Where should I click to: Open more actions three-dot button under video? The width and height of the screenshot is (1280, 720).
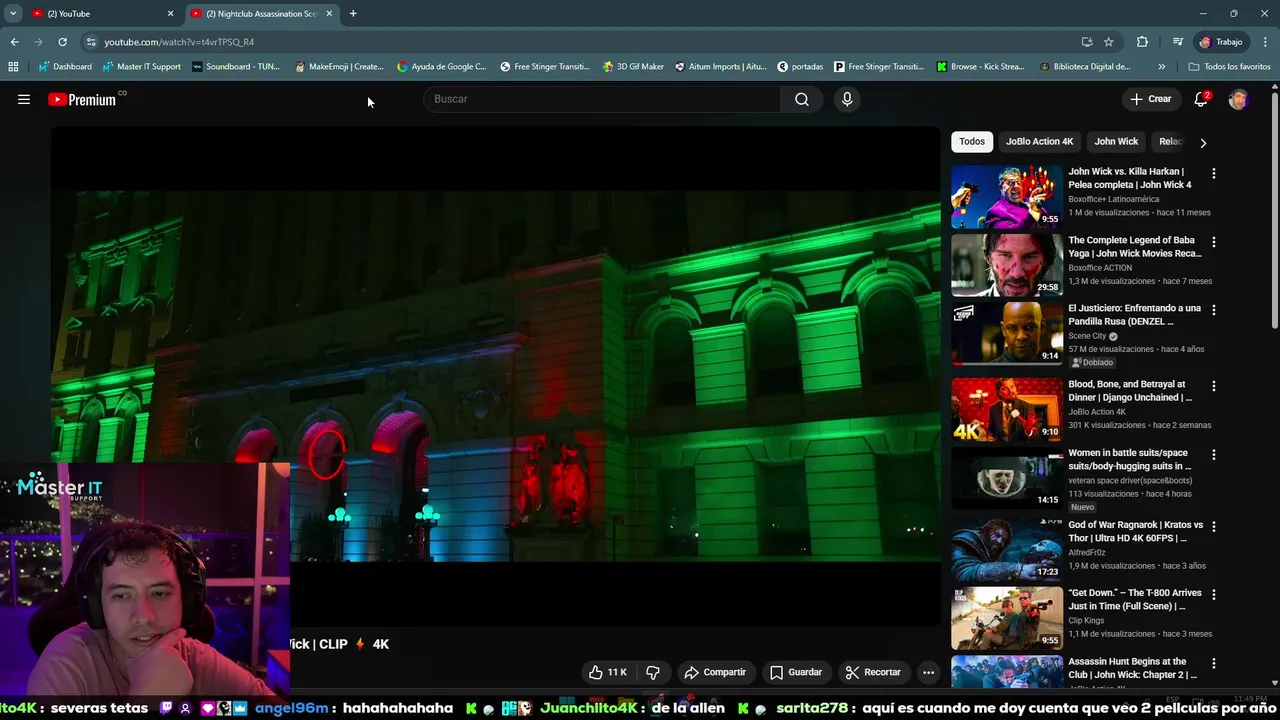[x=928, y=672]
